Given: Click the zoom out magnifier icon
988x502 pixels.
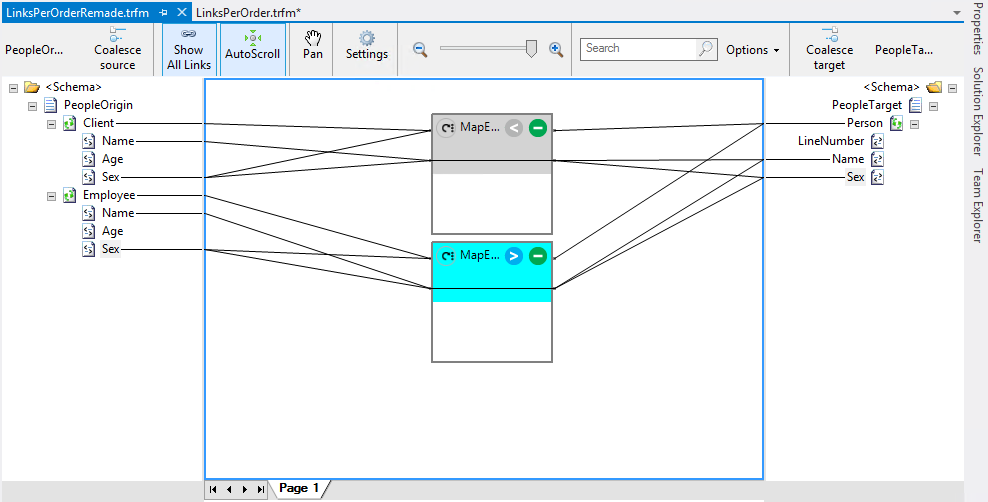Looking at the screenshot, I should point(421,49).
